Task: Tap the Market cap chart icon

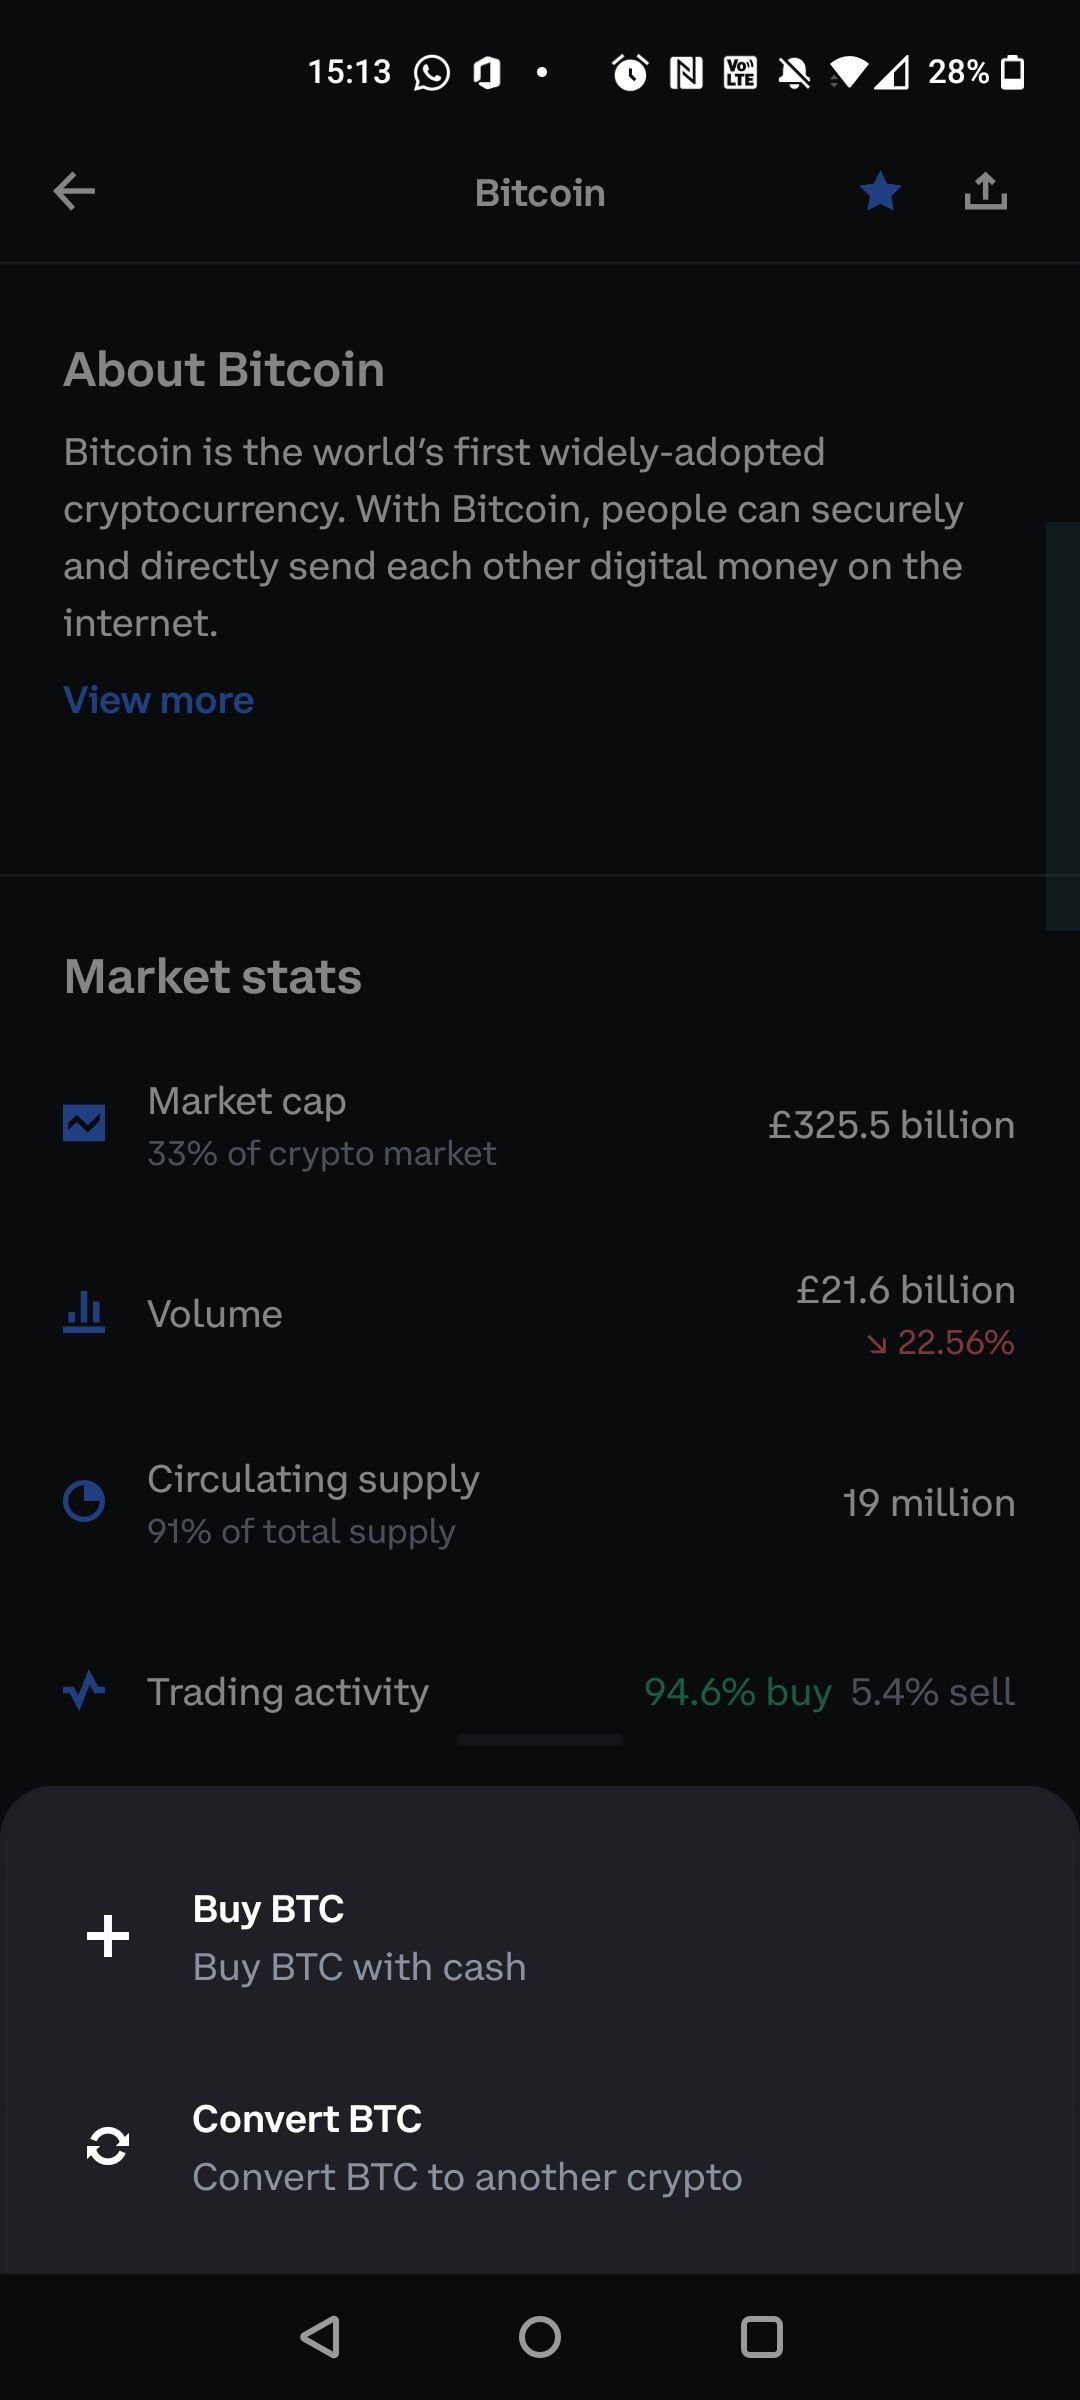Action: [x=84, y=1123]
